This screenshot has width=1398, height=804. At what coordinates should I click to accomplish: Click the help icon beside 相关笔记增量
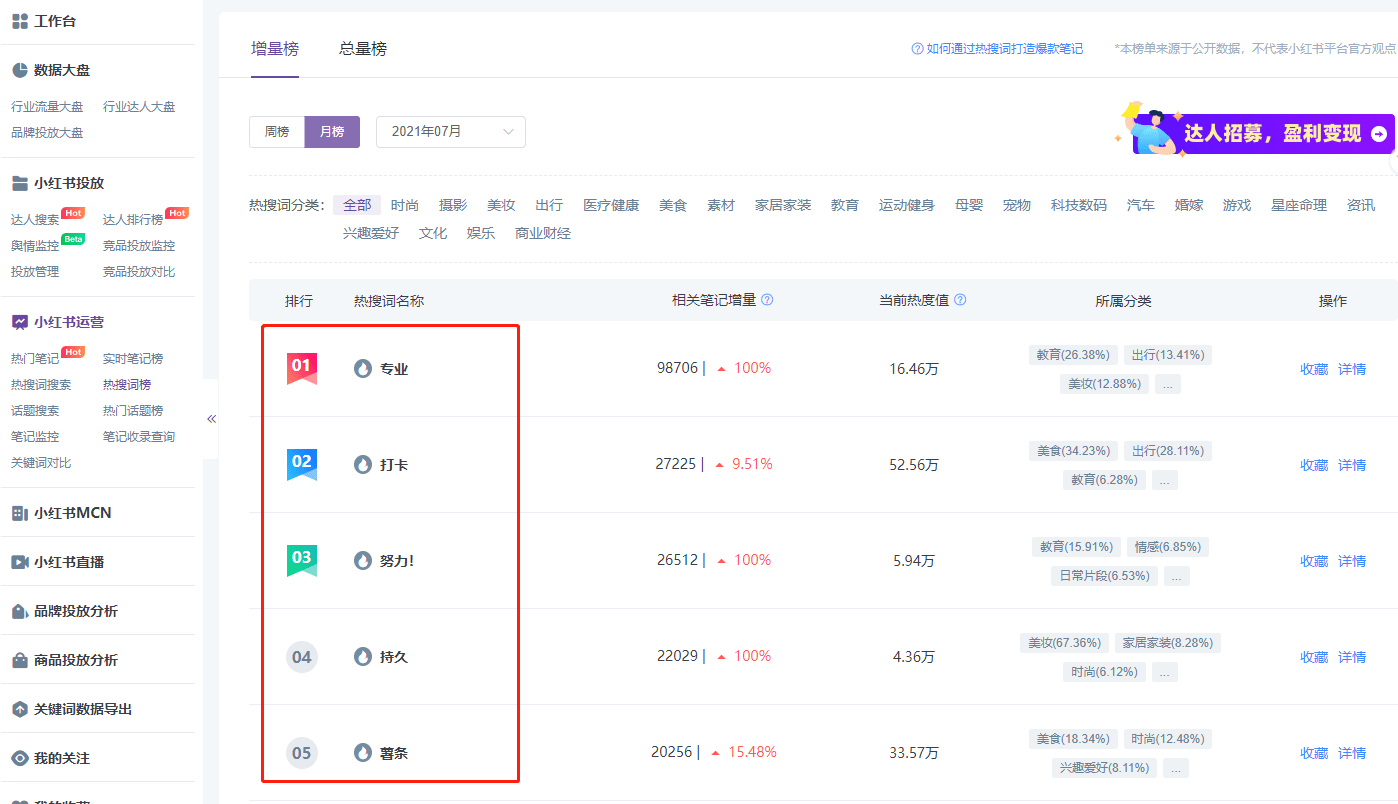767,300
